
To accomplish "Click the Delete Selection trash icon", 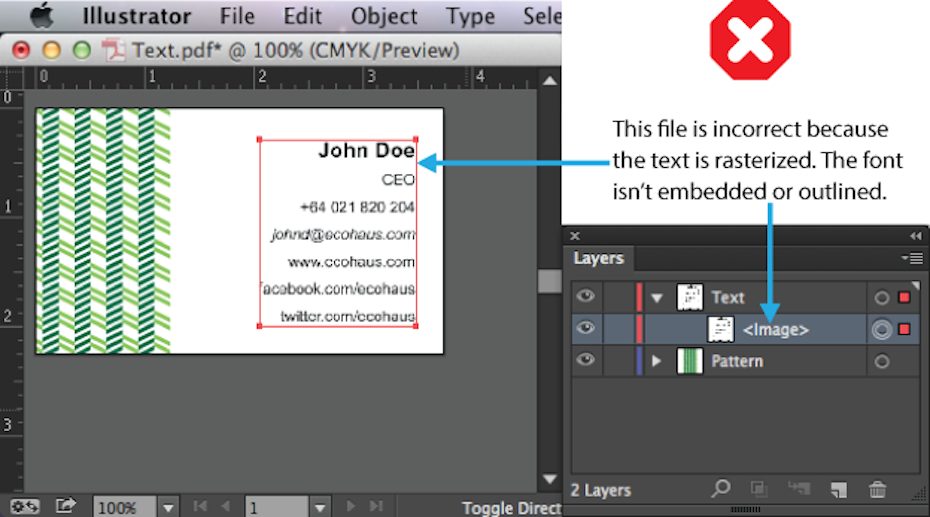I will [x=877, y=489].
